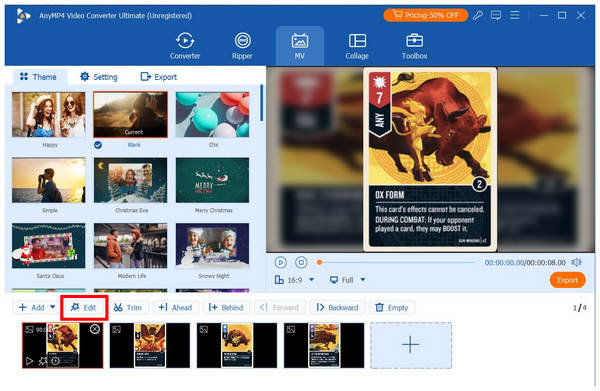Click the Add button
This screenshot has height=391, width=600.
tap(32, 308)
